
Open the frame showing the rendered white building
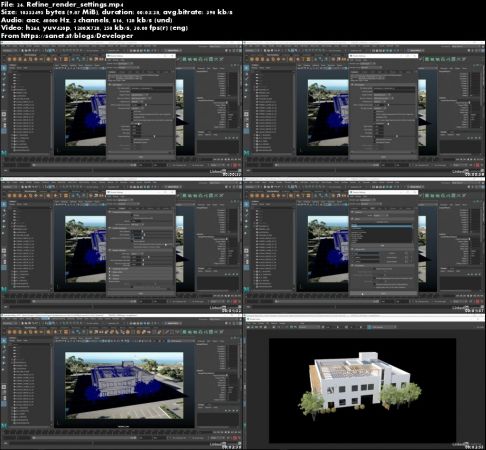[364, 382]
